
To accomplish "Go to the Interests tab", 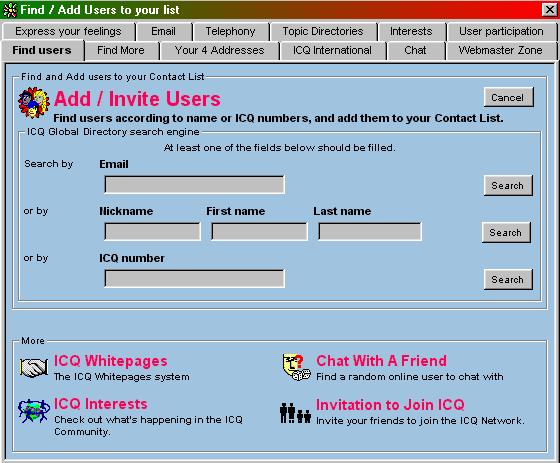I will [x=411, y=31].
